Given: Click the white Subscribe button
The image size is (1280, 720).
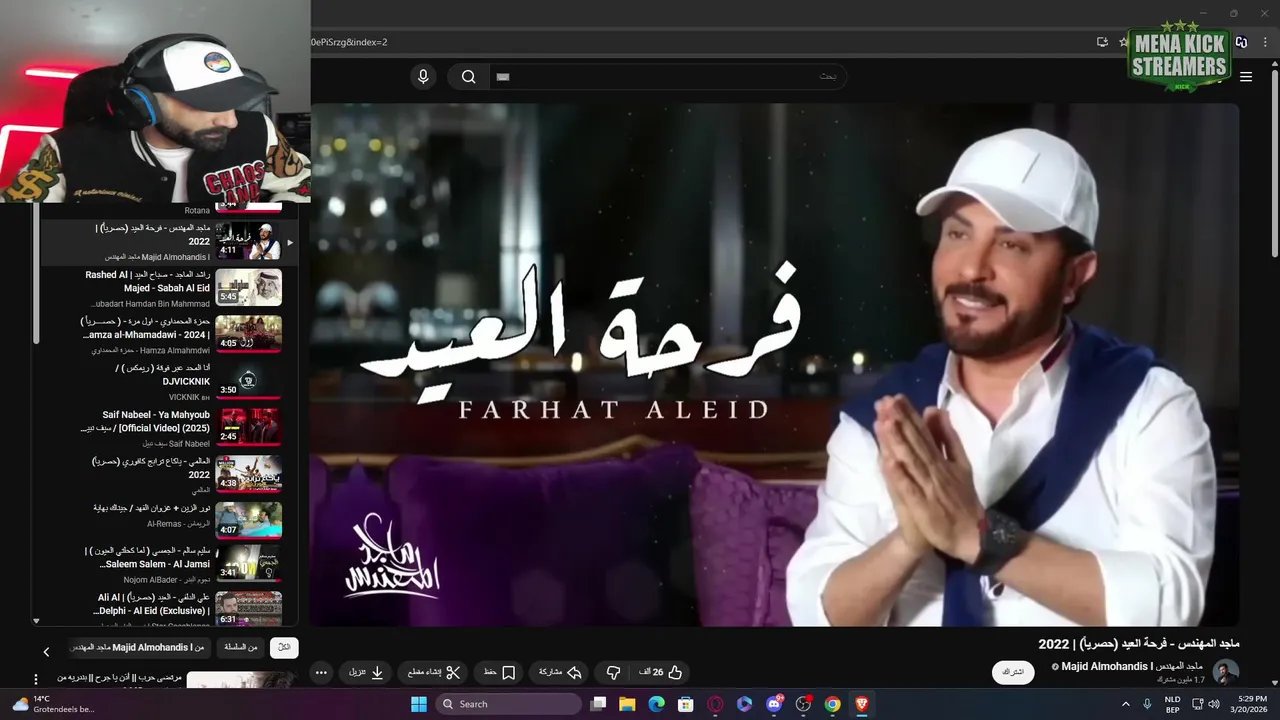Looking at the screenshot, I should 1012,672.
